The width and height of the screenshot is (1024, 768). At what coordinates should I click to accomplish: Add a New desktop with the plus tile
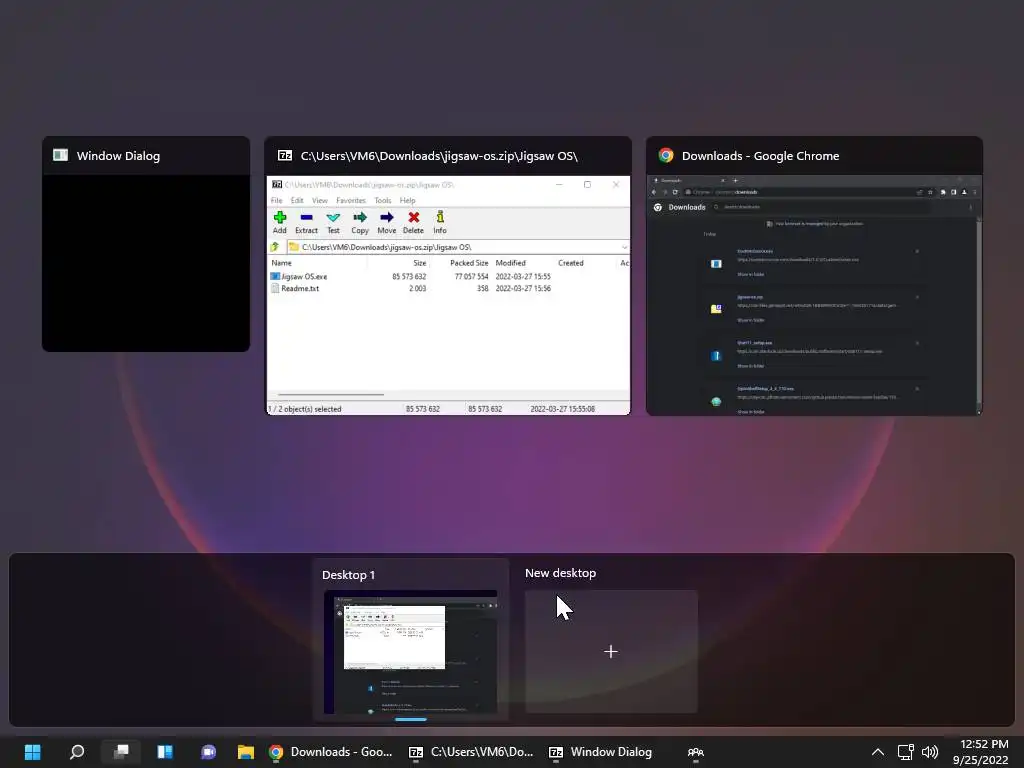(611, 652)
